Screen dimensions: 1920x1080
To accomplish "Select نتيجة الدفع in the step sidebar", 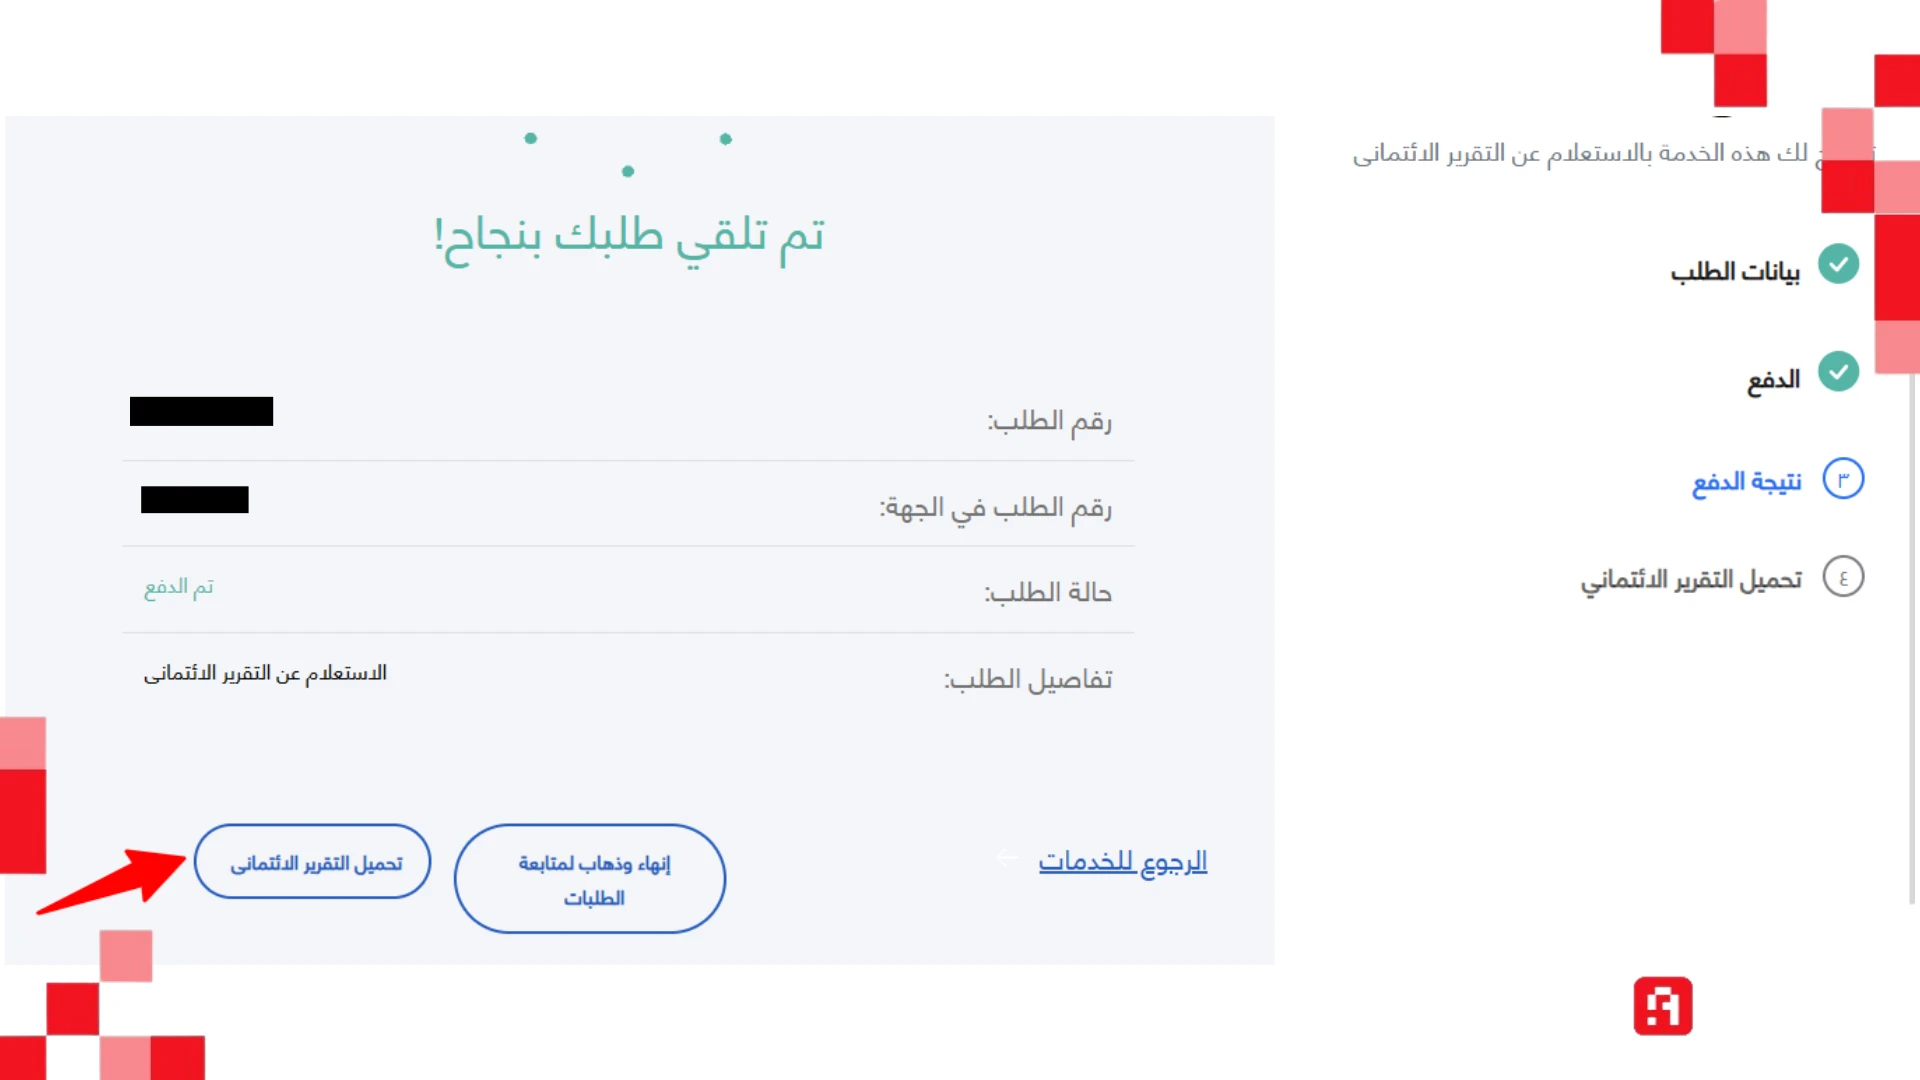I will [1745, 480].
